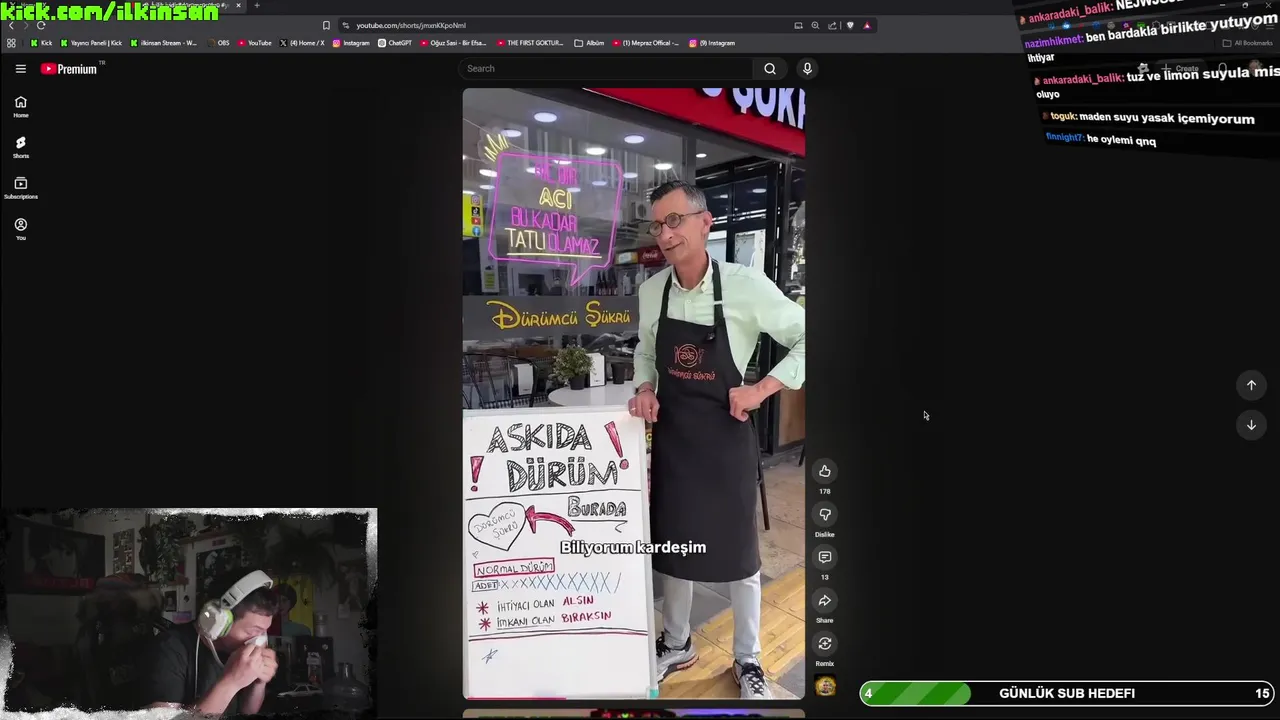Click the Short video player to pause
The image size is (1280, 720).
(634, 393)
